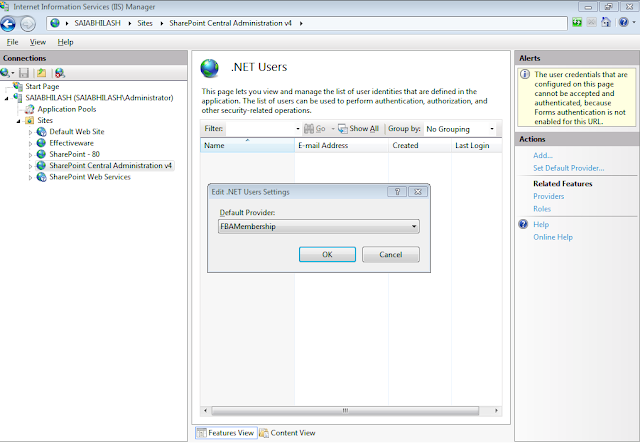
Task: Click the Effectiveware site globe icon
Action: (41, 143)
